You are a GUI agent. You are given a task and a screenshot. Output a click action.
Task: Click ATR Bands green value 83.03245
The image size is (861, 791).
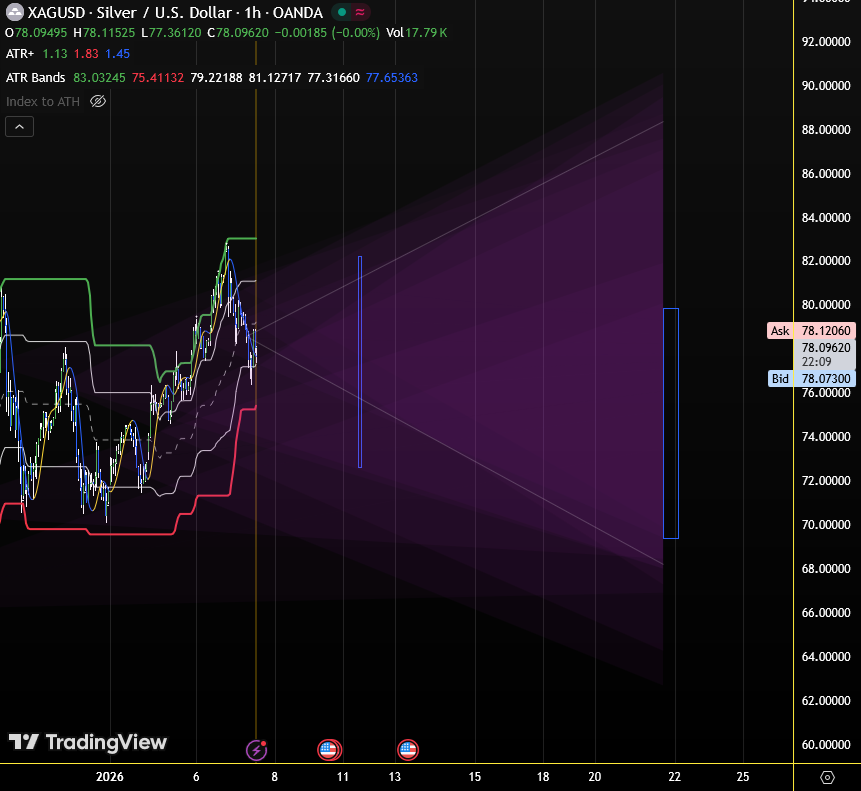point(99,77)
